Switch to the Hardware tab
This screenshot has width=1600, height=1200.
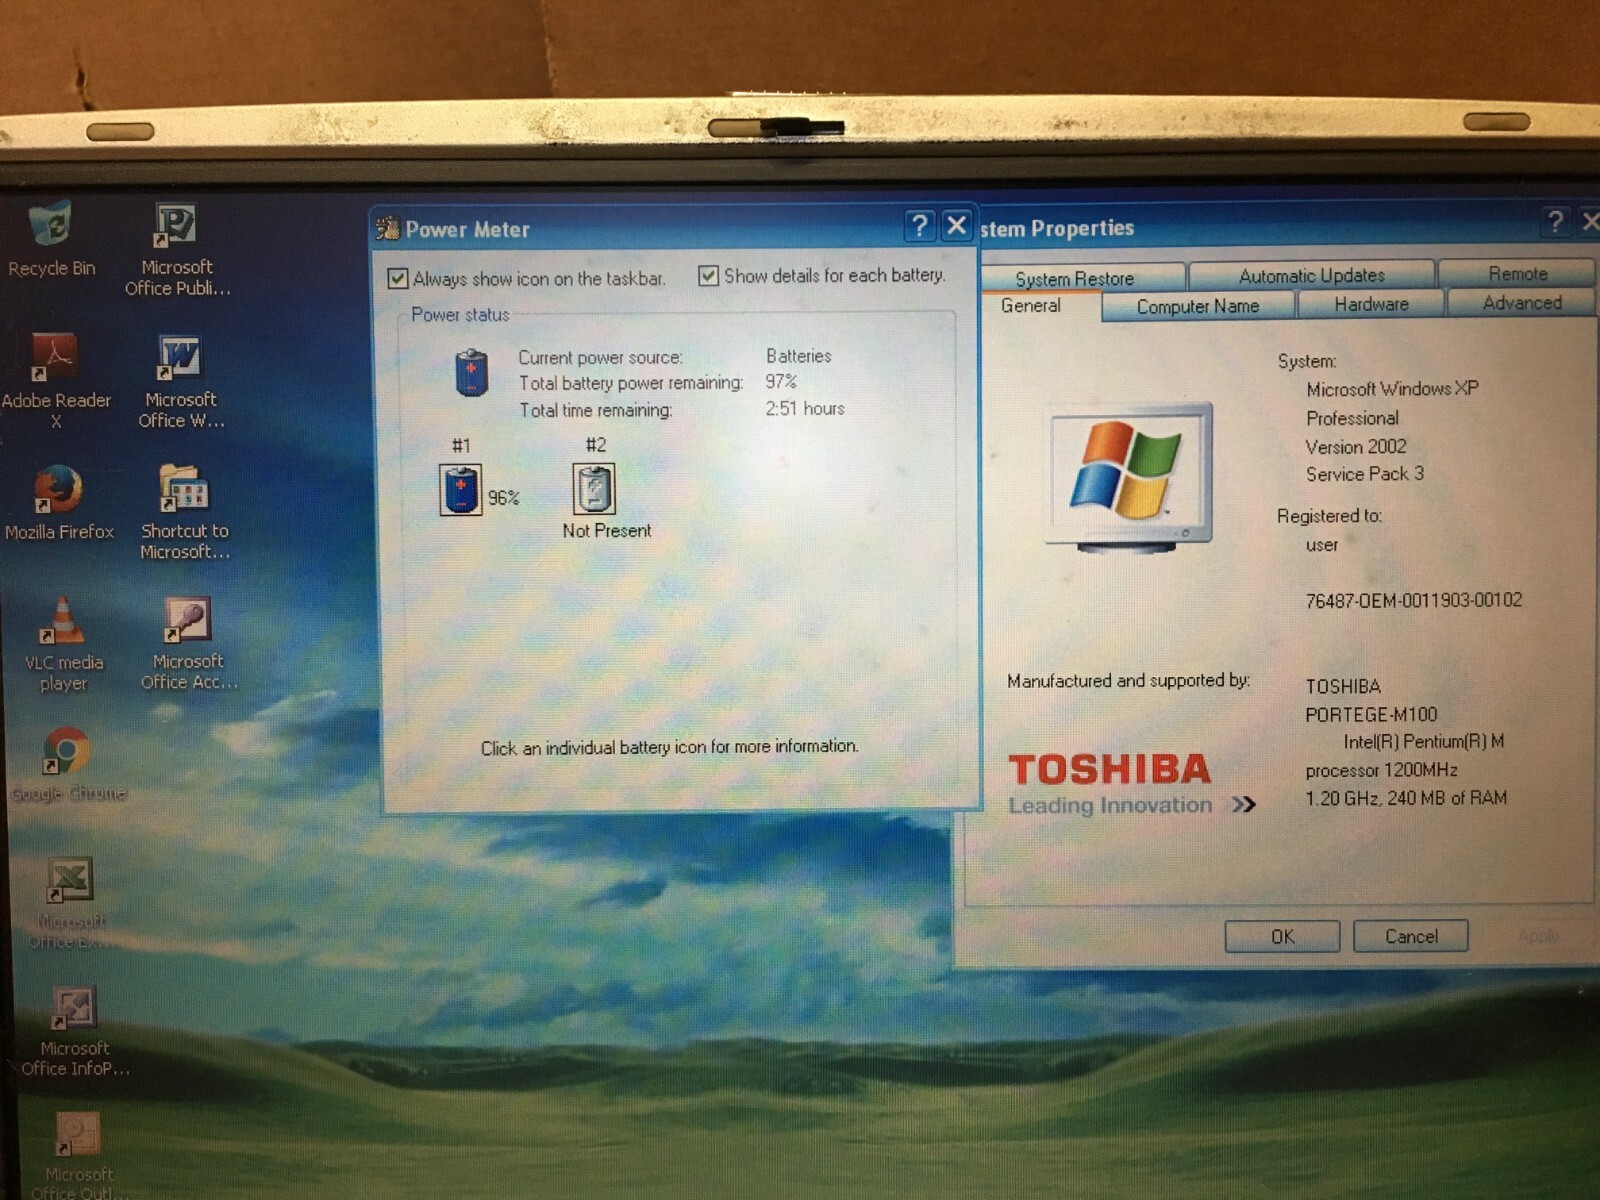tap(1371, 304)
